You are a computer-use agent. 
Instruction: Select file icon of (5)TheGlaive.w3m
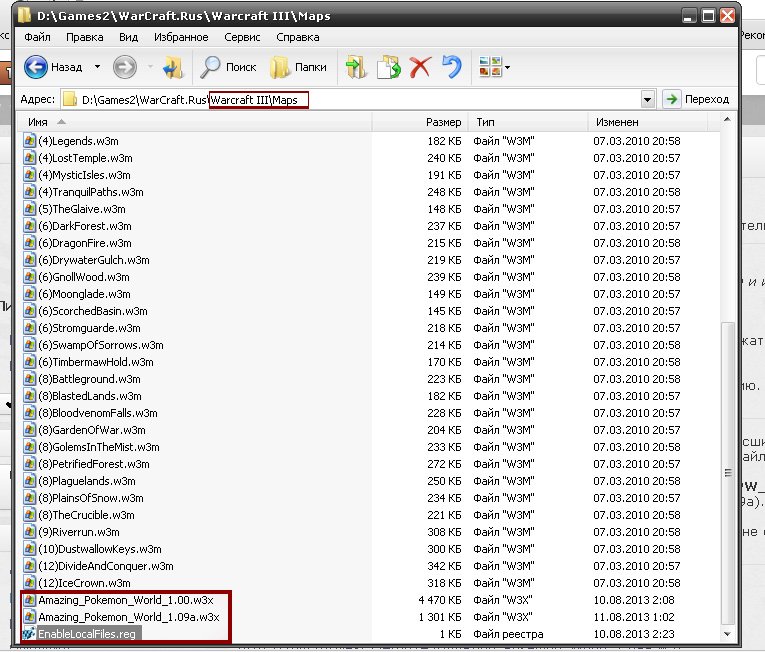(29, 209)
